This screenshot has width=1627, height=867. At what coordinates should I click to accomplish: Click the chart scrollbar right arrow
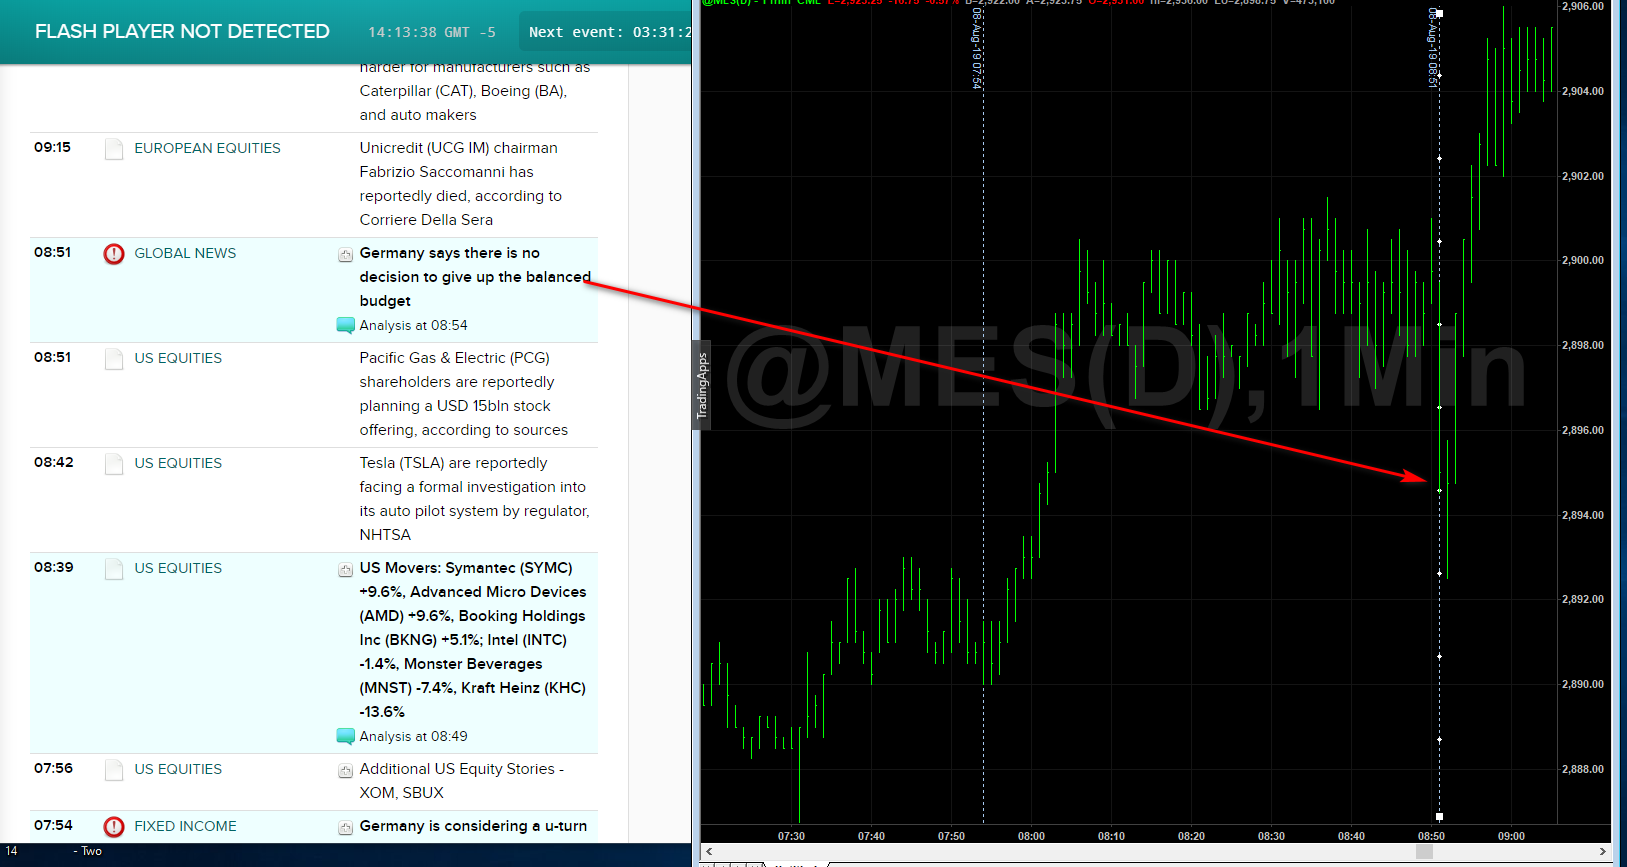pyautogui.click(x=1602, y=851)
